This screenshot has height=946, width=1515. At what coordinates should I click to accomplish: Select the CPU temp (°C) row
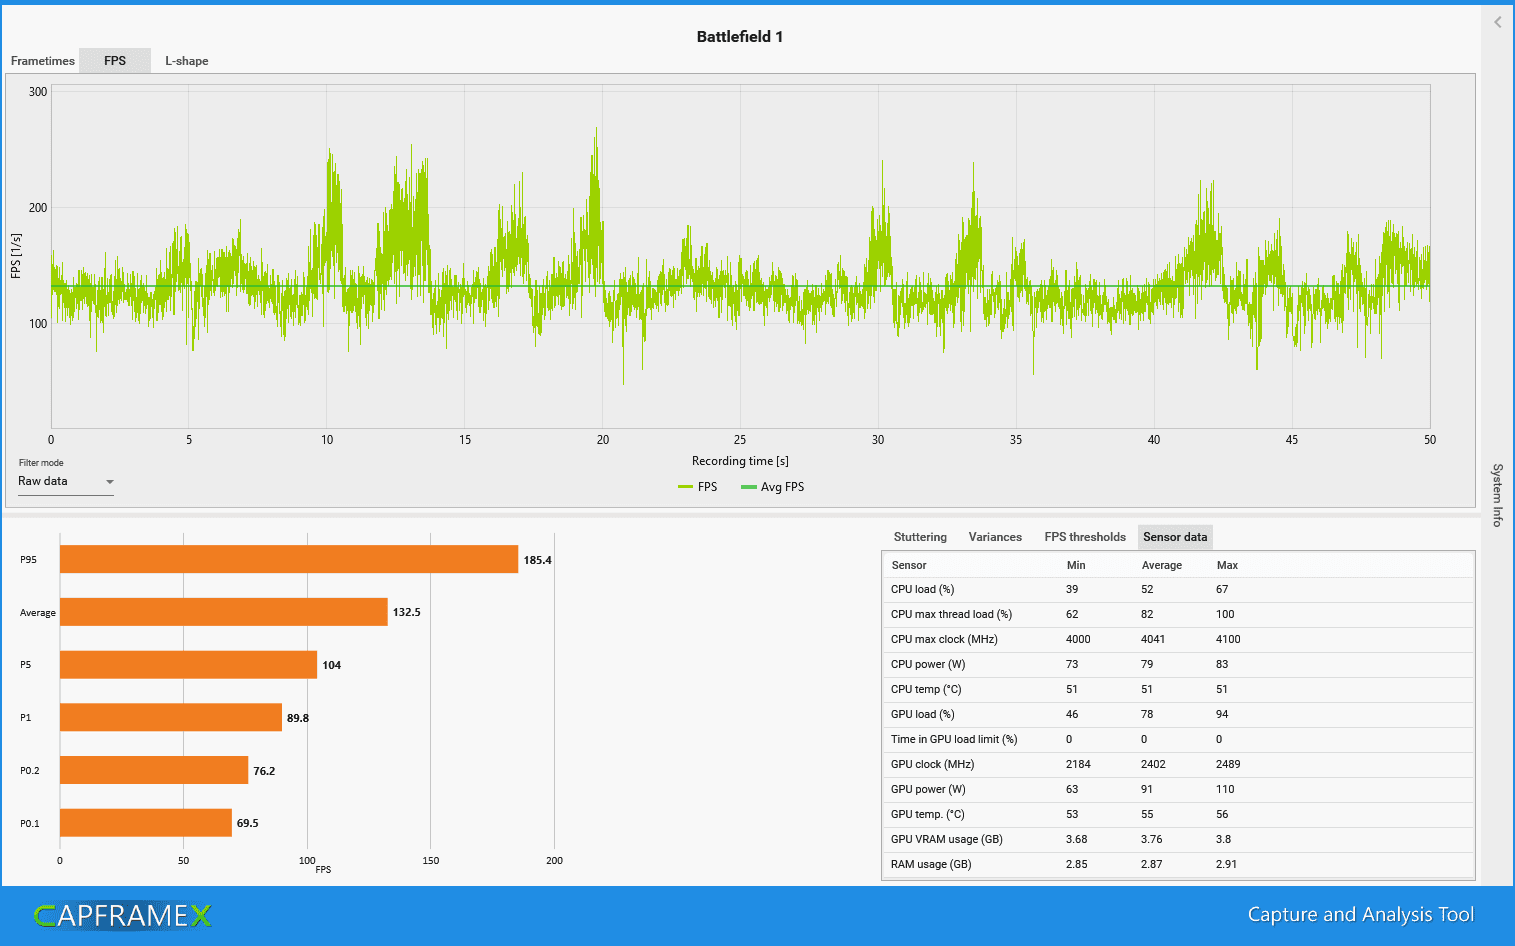click(1179, 690)
